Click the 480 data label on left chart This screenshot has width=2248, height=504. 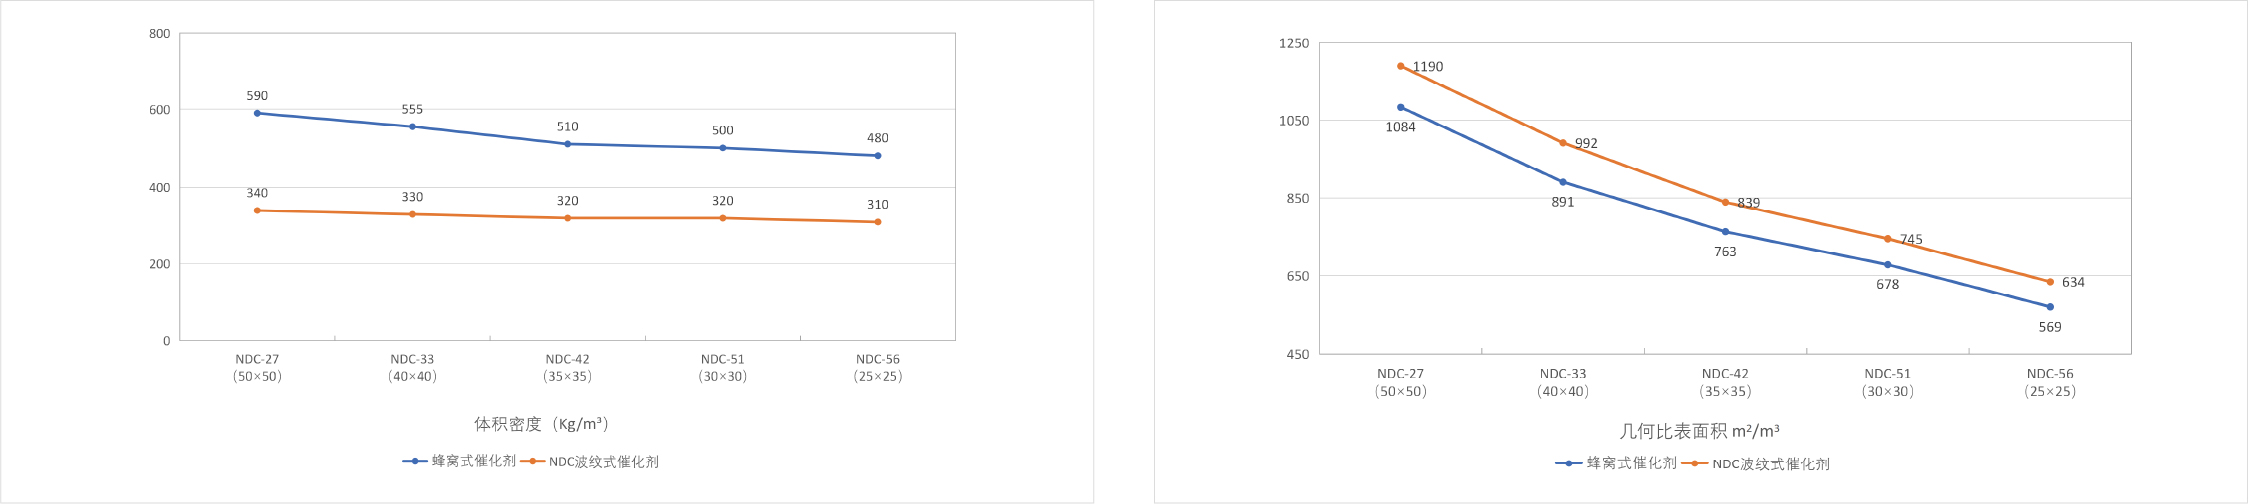pyautogui.click(x=877, y=138)
